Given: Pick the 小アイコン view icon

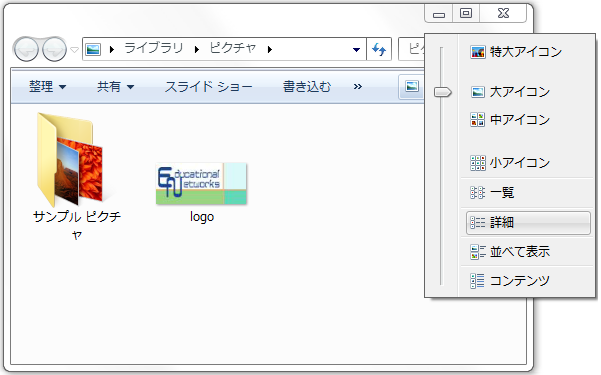Looking at the screenshot, I should 478,163.
